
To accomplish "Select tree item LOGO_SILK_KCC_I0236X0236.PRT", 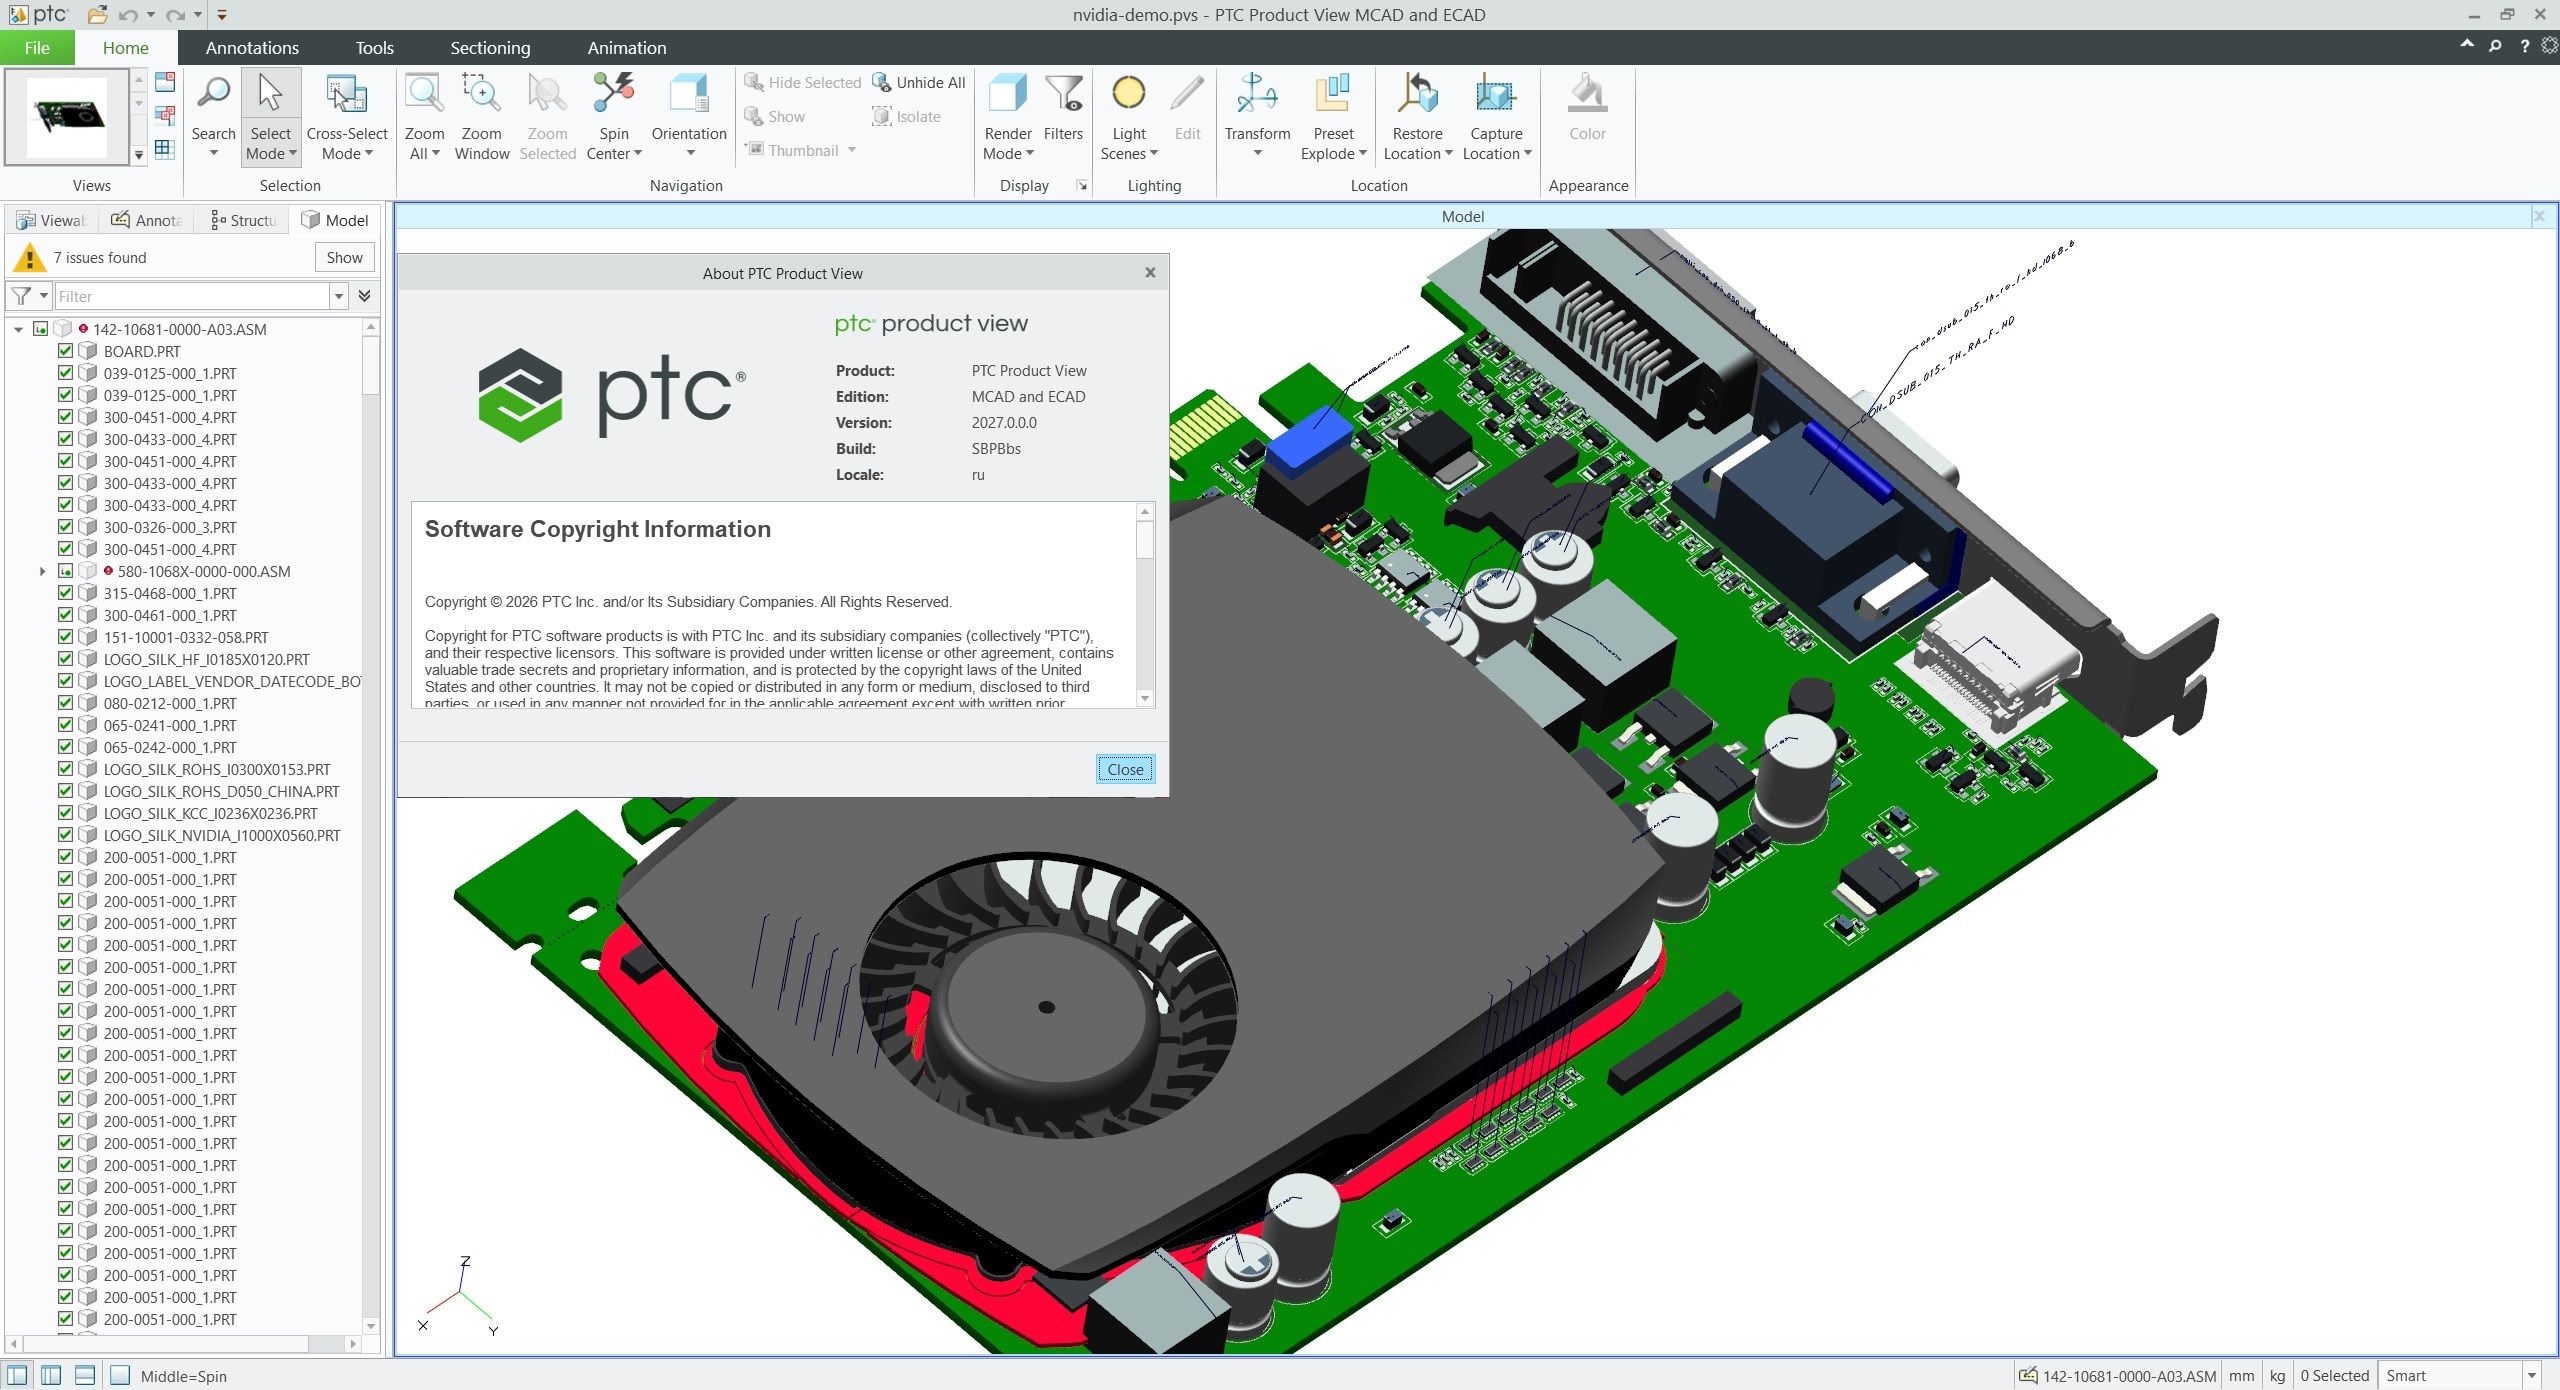I will [210, 813].
